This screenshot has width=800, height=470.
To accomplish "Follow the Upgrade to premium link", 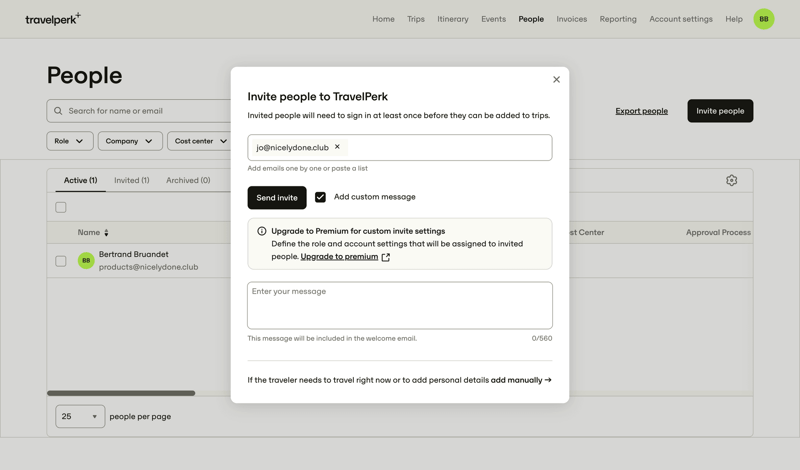I will pyautogui.click(x=339, y=257).
